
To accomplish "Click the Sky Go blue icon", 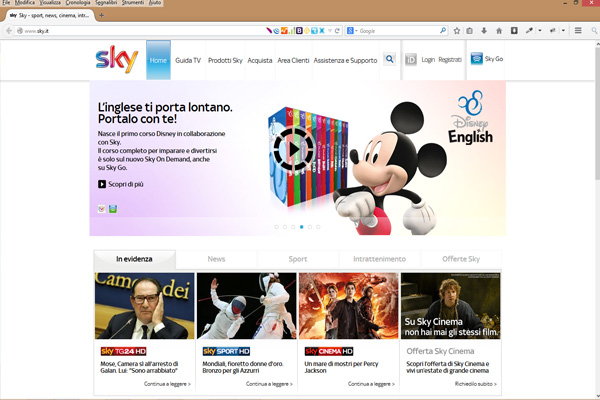I will pyautogui.click(x=476, y=59).
